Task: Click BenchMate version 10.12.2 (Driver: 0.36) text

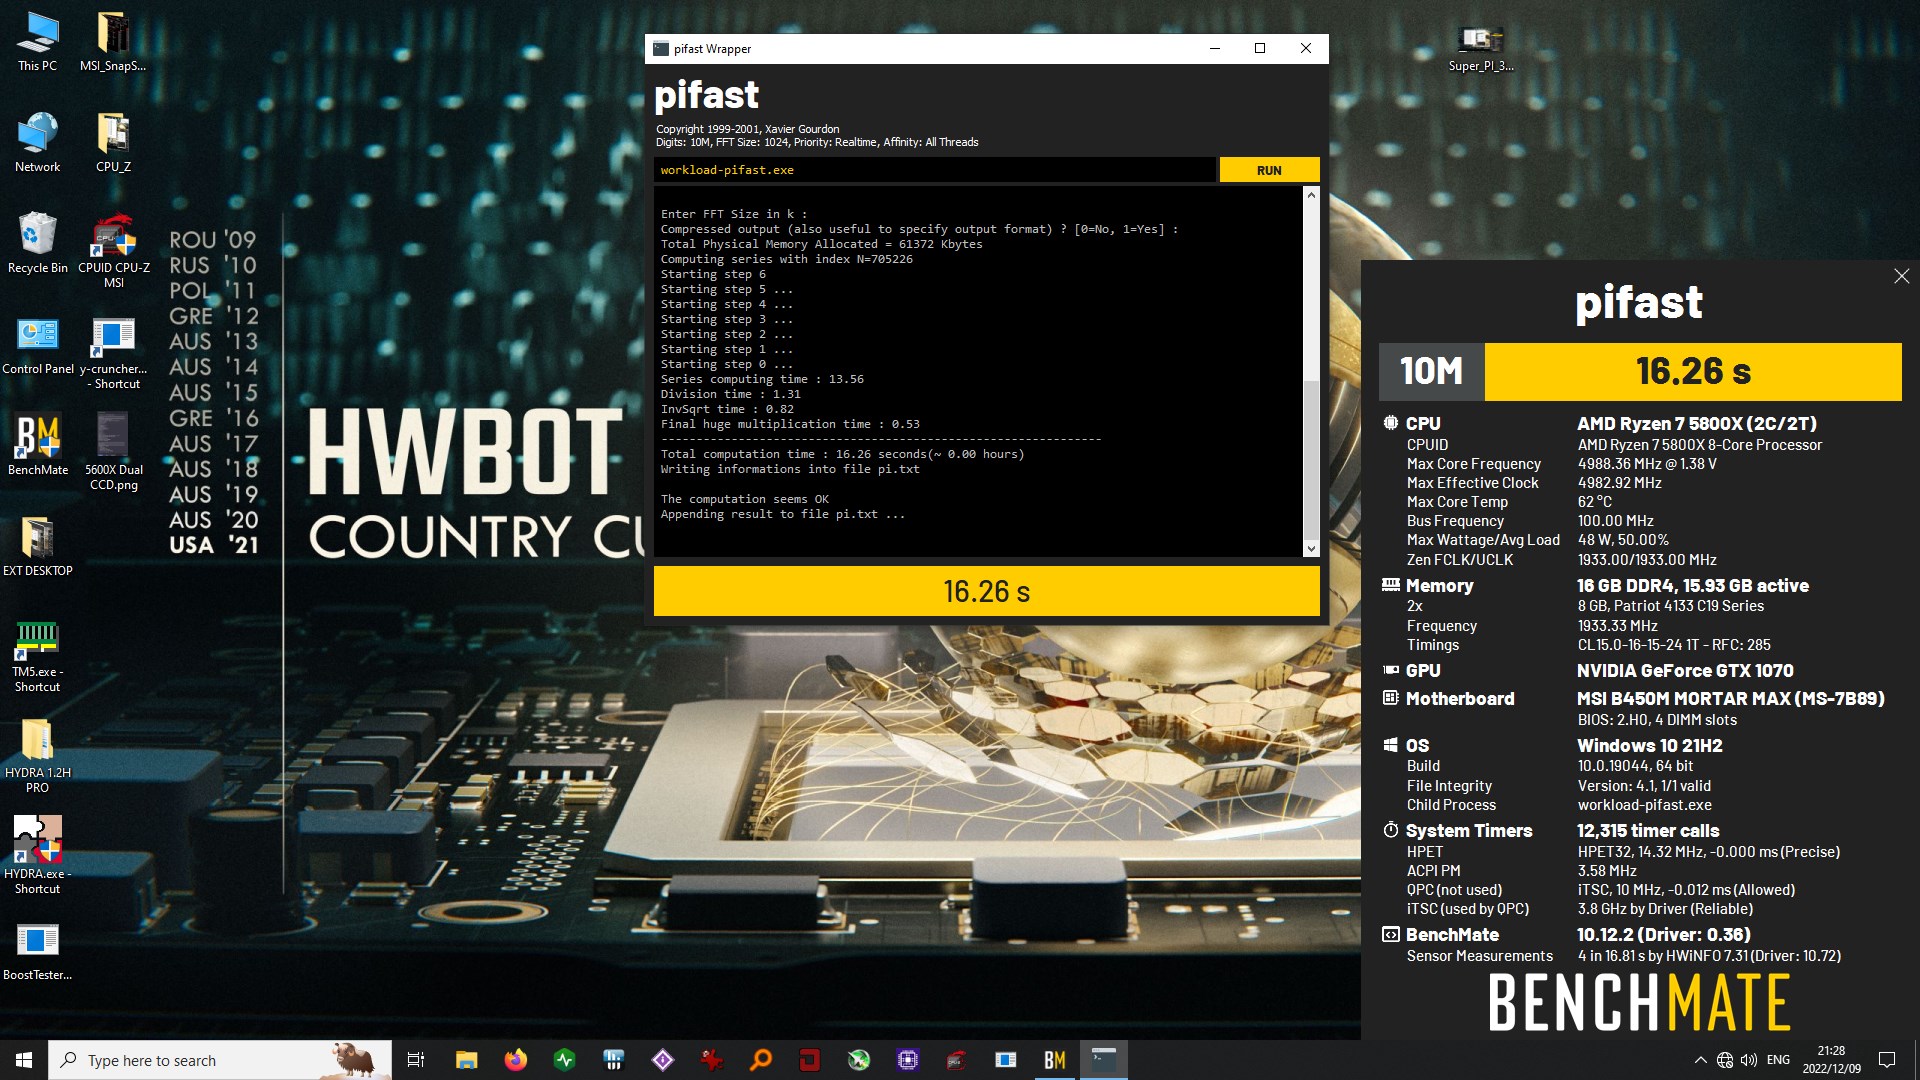Action: pyautogui.click(x=1663, y=935)
